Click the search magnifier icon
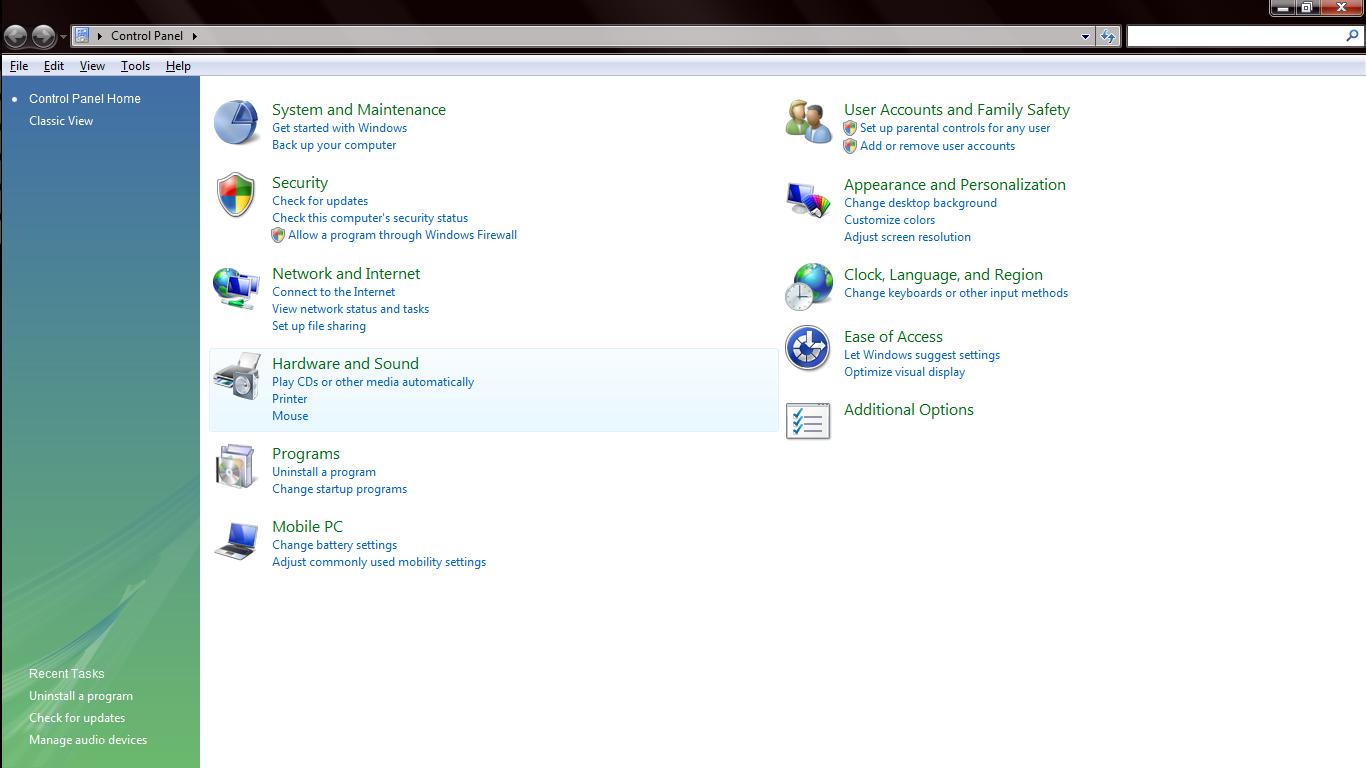The width and height of the screenshot is (1366, 768). click(x=1353, y=36)
